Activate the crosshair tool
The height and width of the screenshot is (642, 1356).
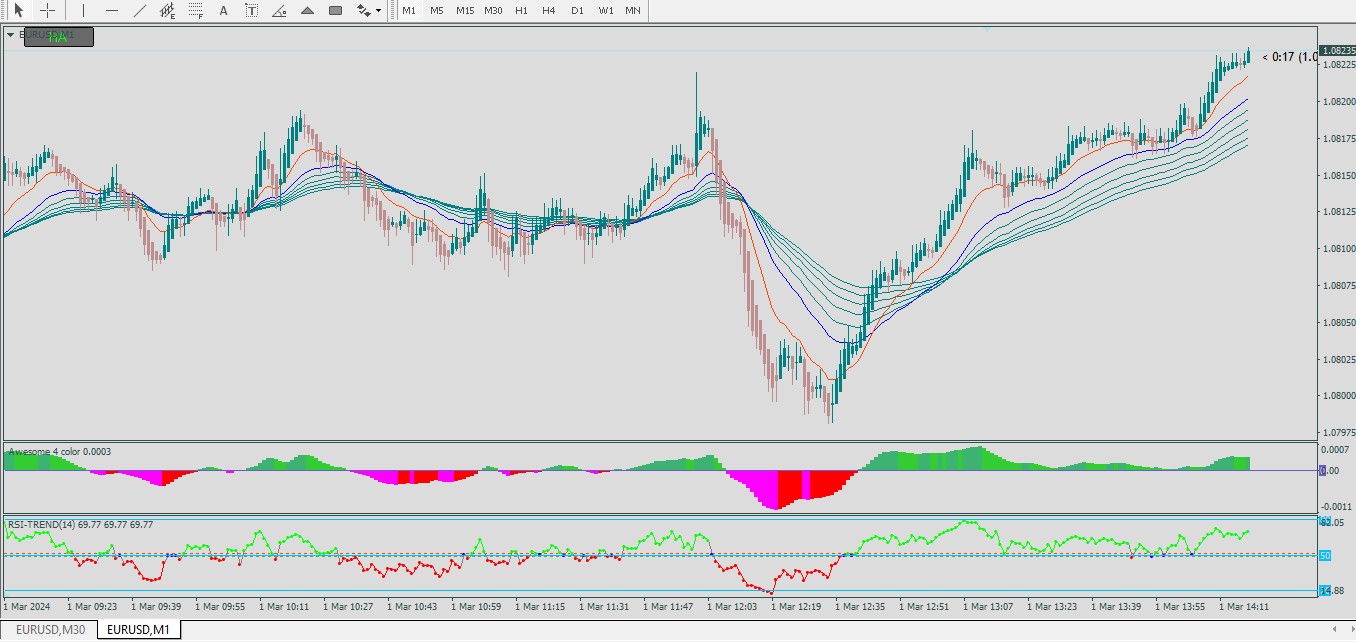(47, 10)
